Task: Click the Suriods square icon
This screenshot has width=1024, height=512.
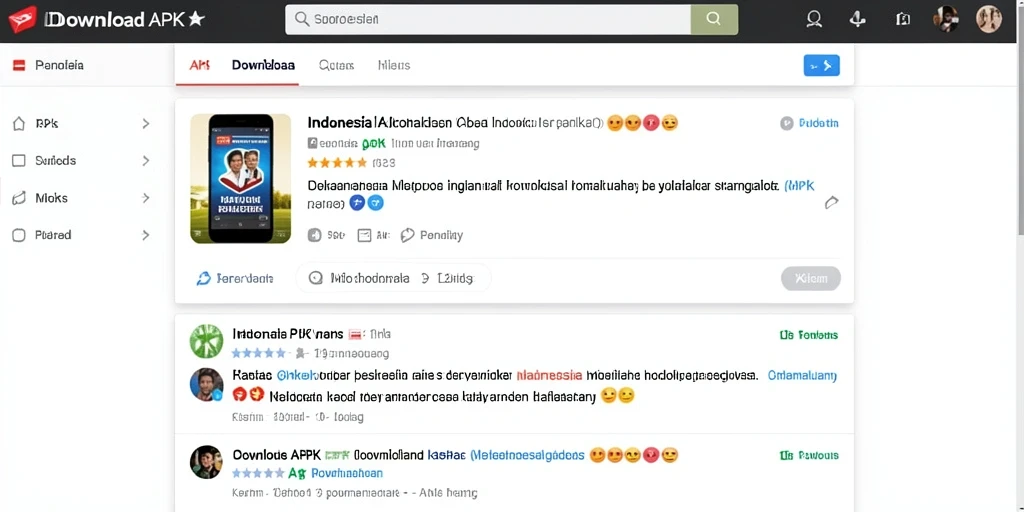Action: (x=19, y=161)
